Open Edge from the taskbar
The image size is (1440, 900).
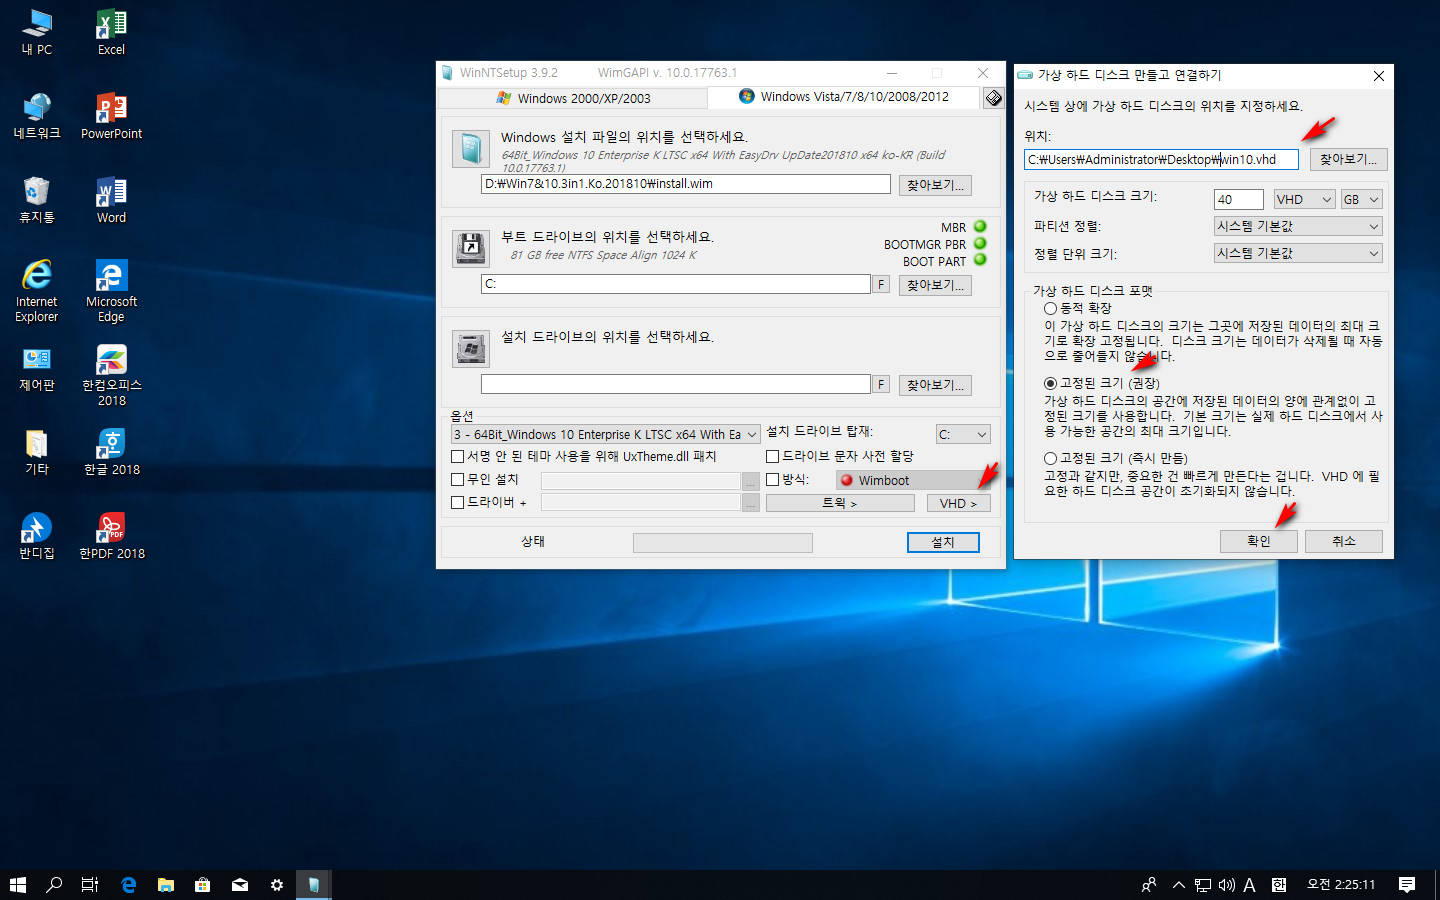(128, 884)
